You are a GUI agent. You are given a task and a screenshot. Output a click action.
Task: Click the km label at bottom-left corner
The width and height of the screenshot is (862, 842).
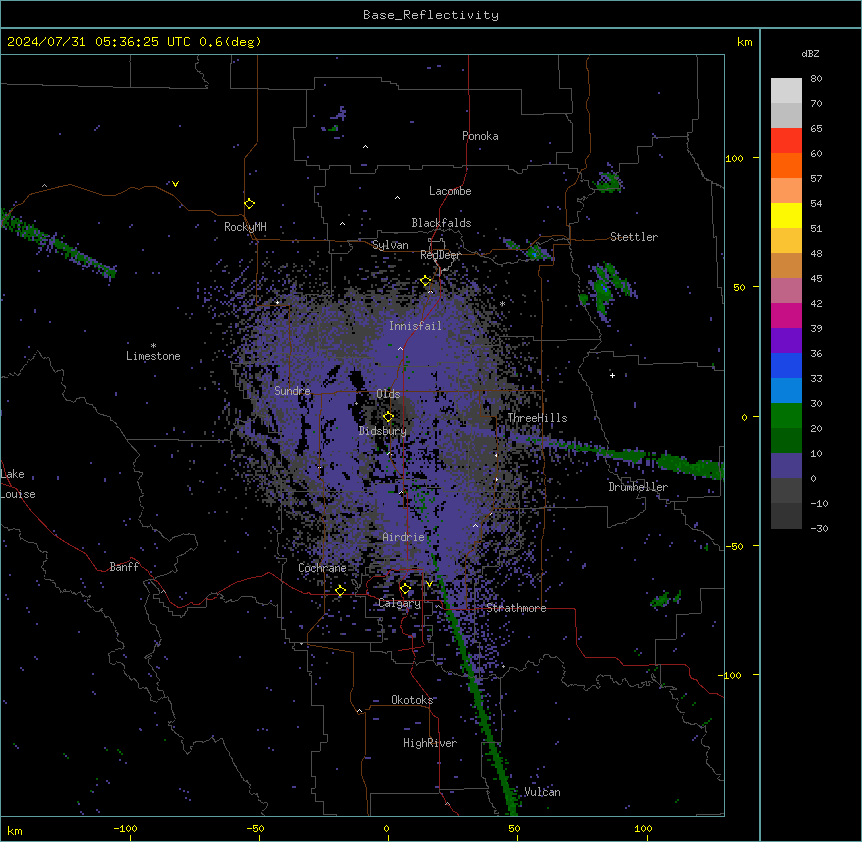click(15, 830)
